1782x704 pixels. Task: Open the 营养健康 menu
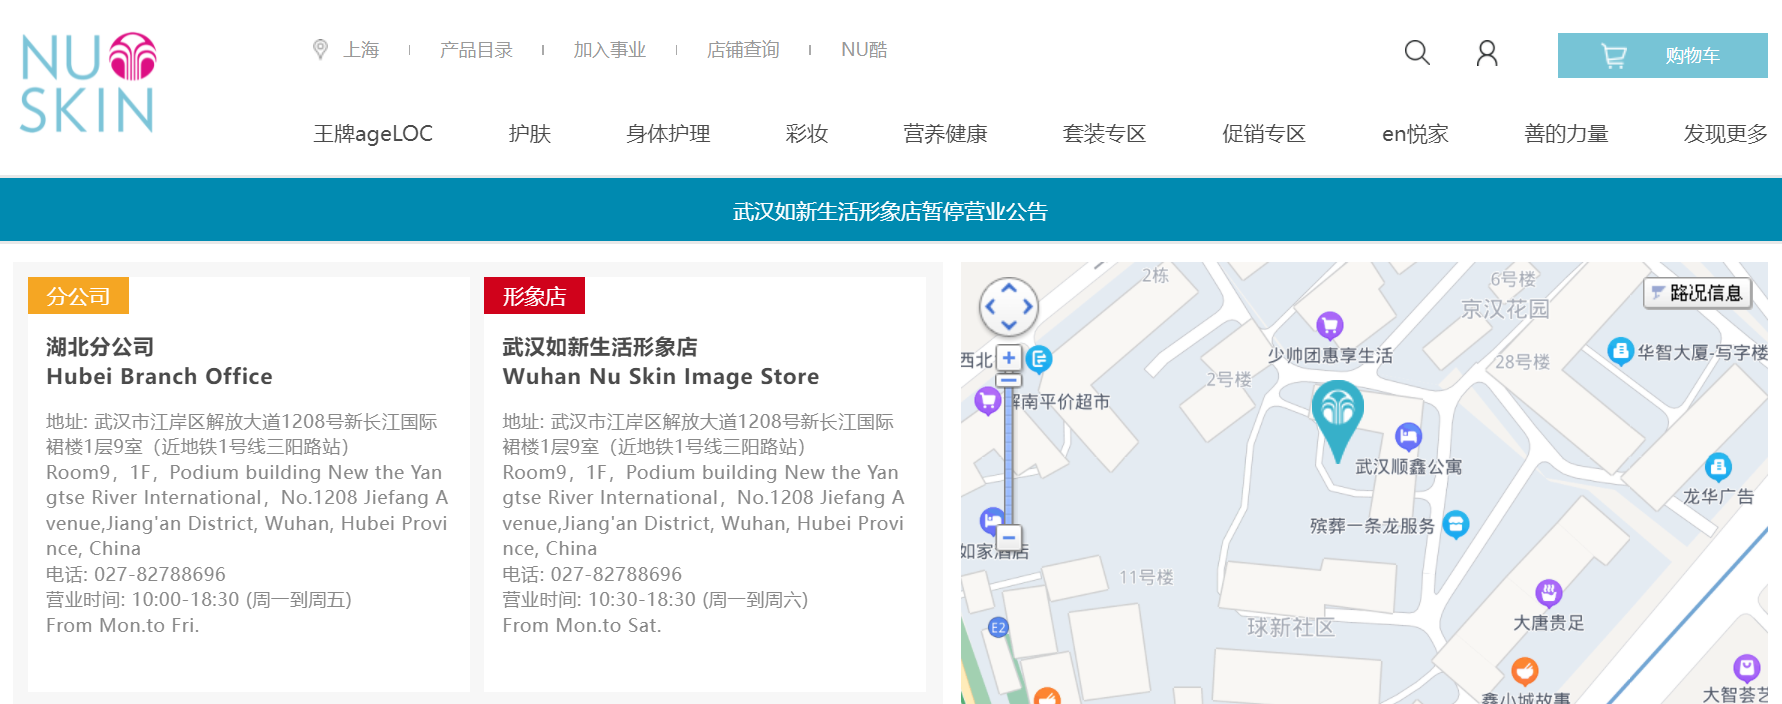tap(945, 134)
